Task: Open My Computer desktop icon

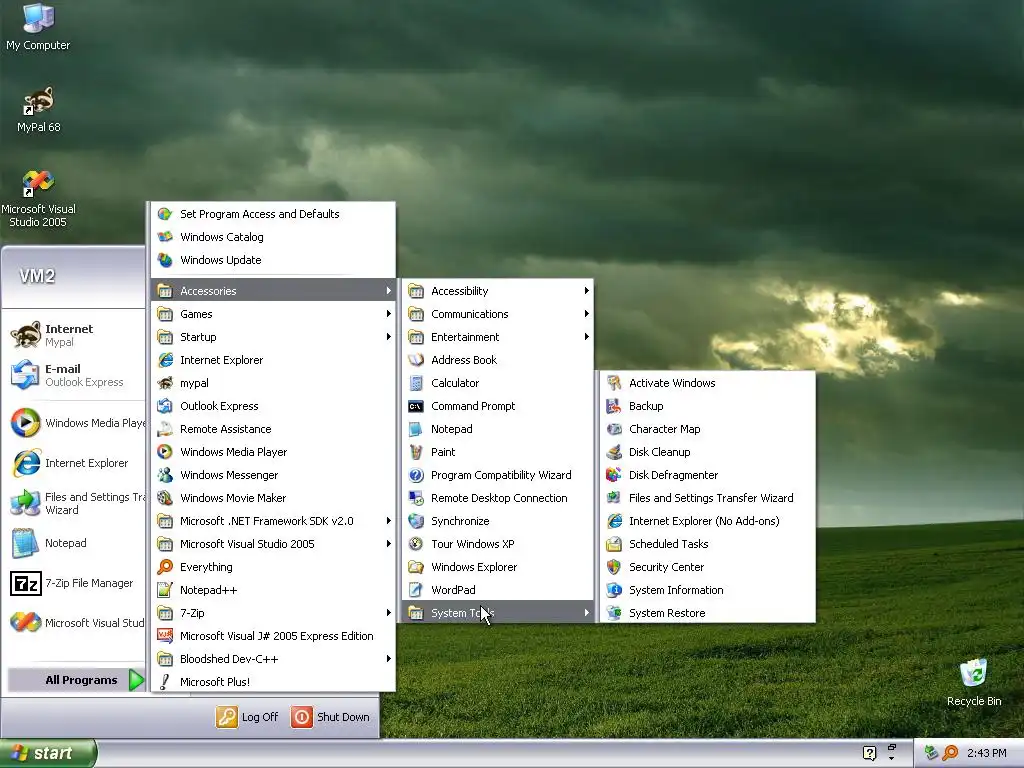Action: (38, 26)
